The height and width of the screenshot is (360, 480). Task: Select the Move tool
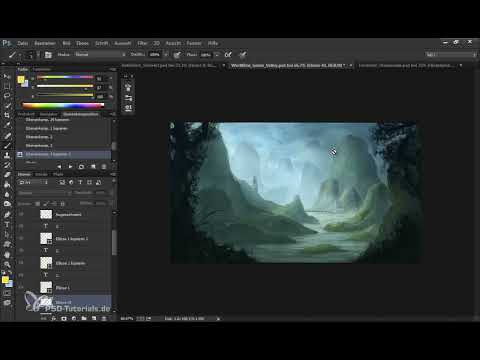tap(7, 76)
